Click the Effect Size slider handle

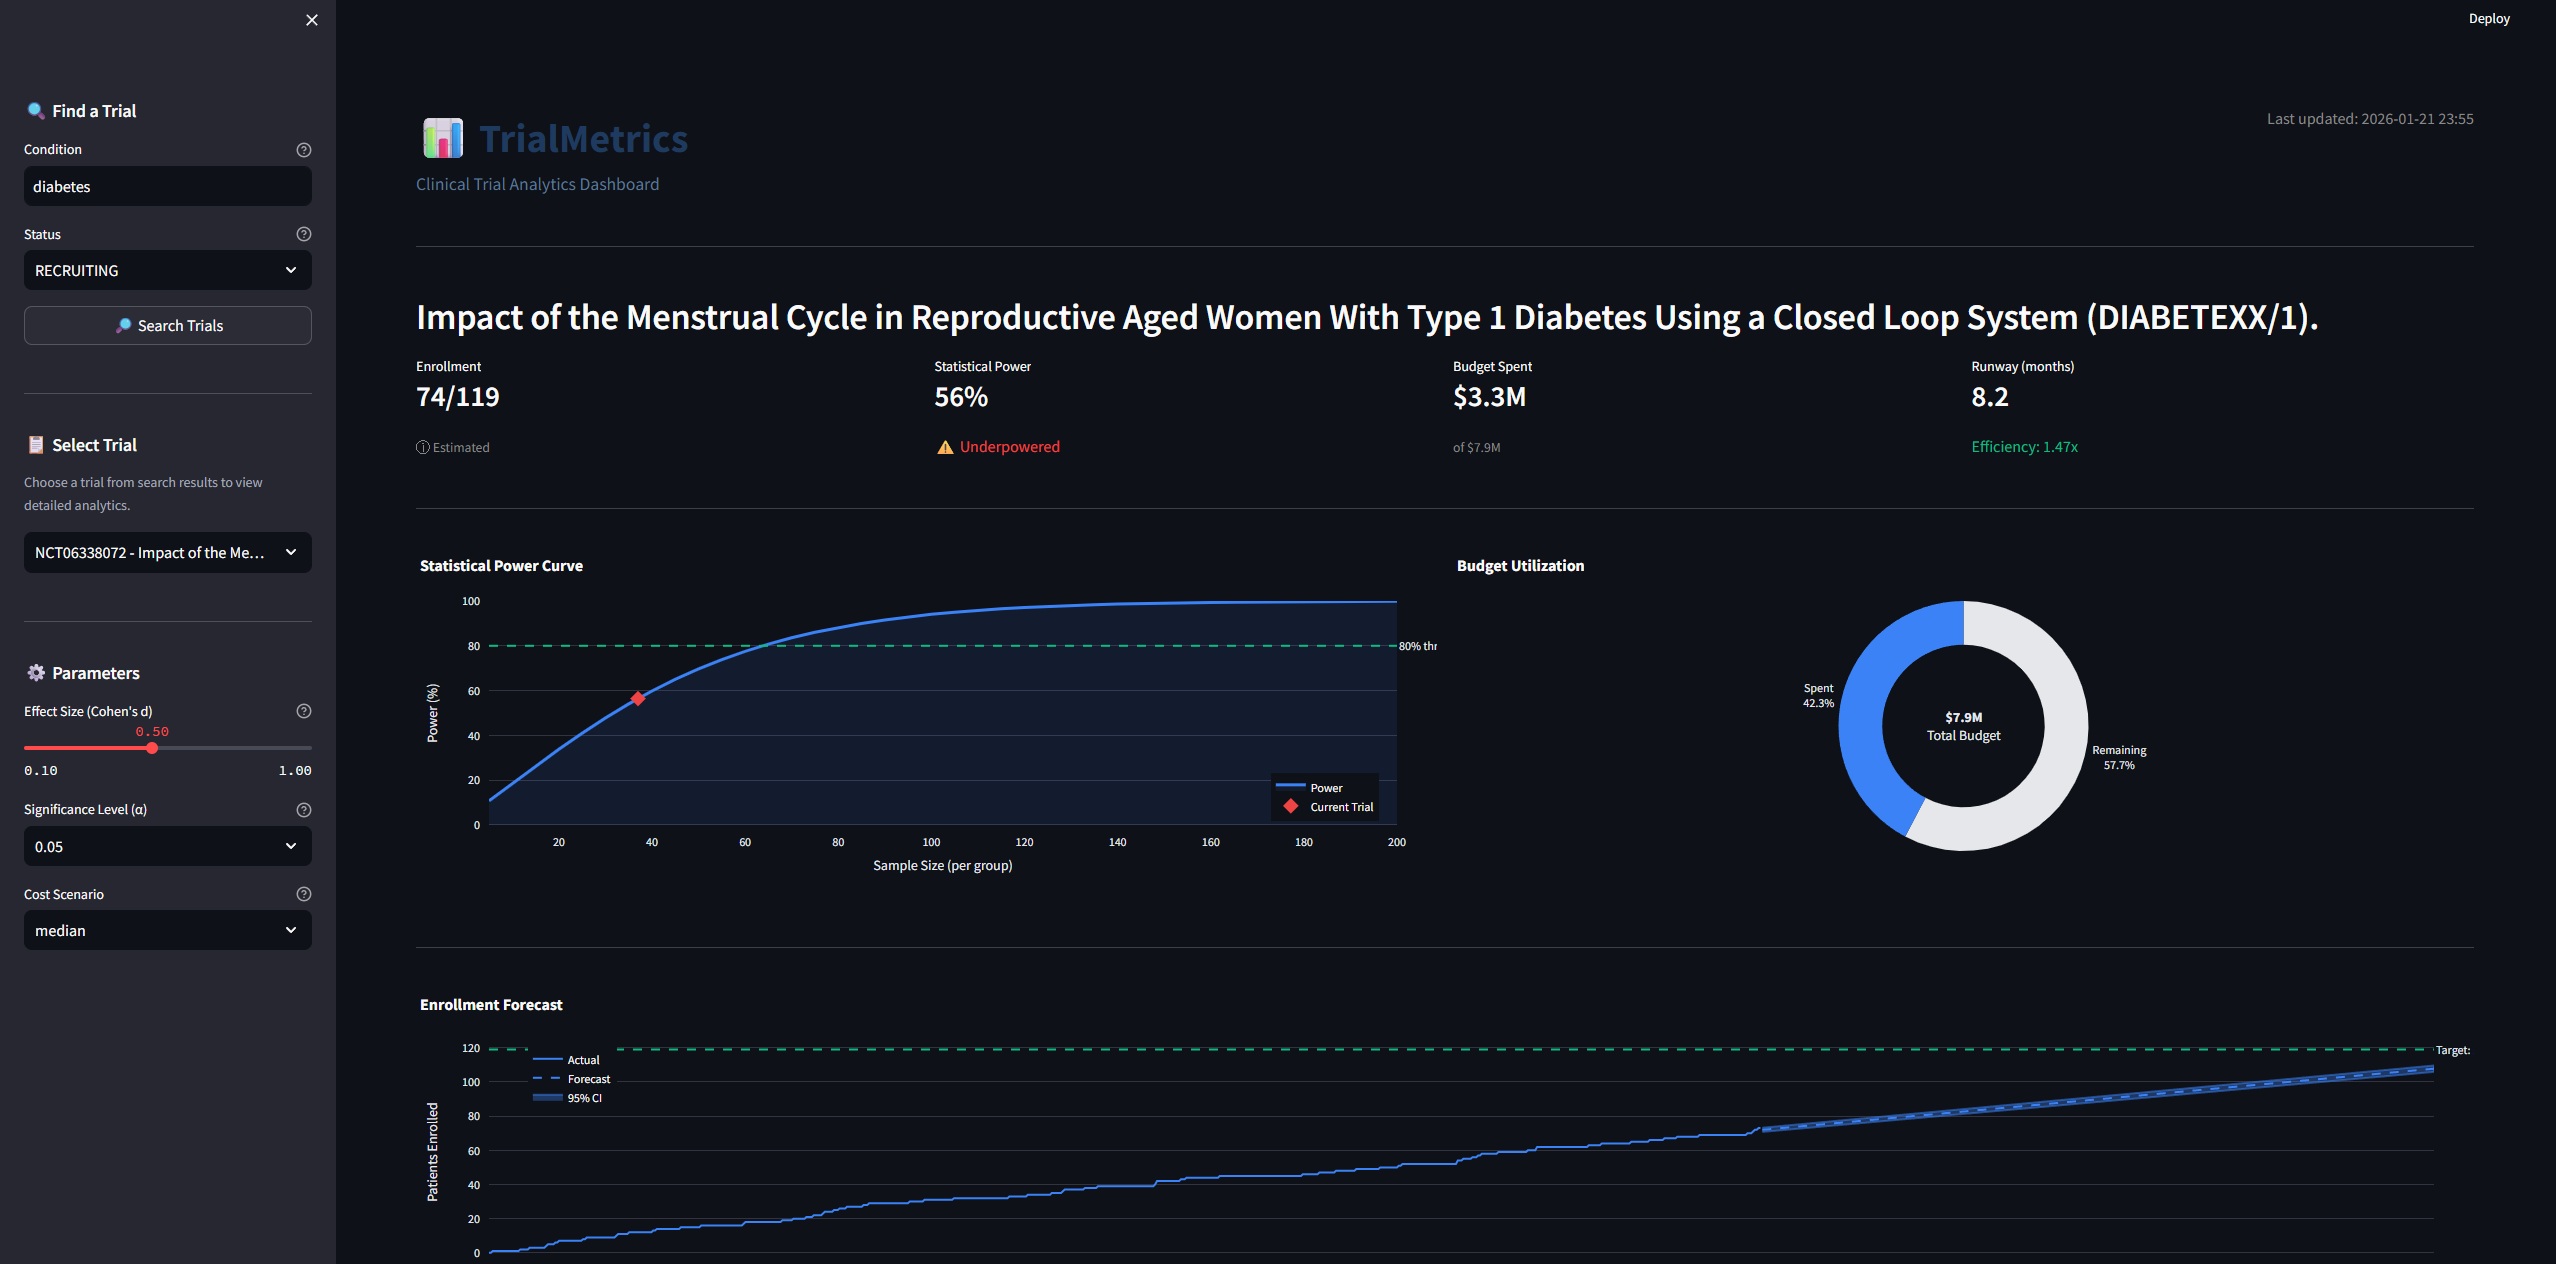pyautogui.click(x=152, y=748)
